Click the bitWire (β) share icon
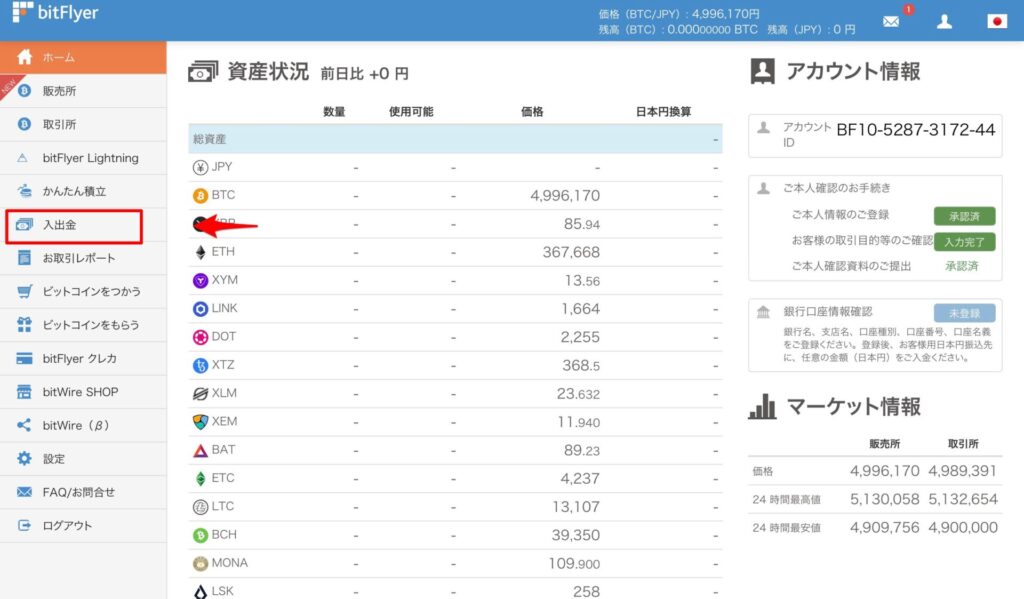1024x599 pixels. pos(24,425)
